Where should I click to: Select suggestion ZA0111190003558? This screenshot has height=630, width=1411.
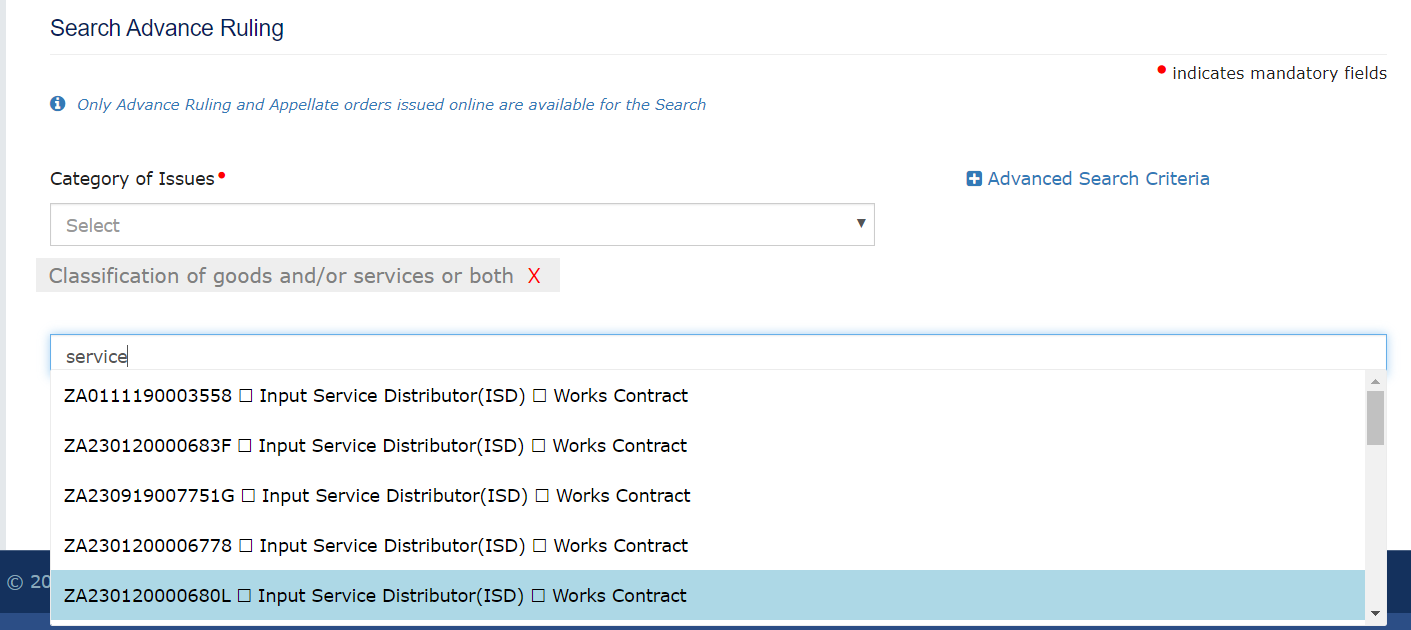(x=708, y=396)
